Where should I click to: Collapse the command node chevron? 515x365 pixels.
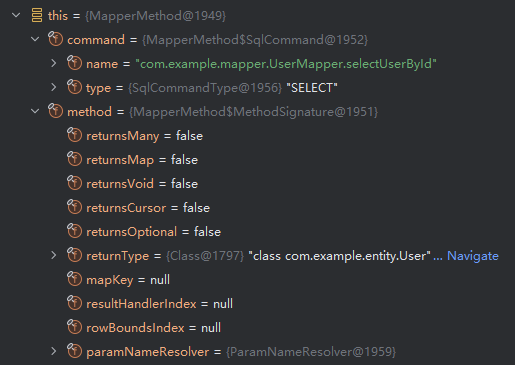pos(35,39)
